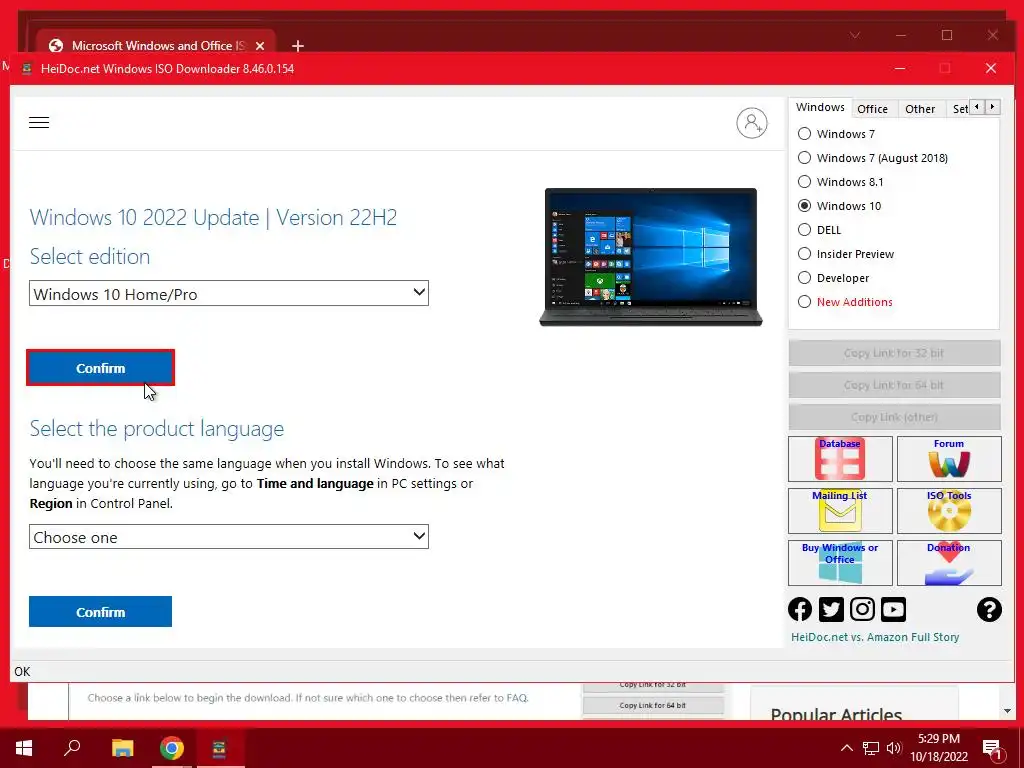Open the Donation tile

(x=949, y=563)
